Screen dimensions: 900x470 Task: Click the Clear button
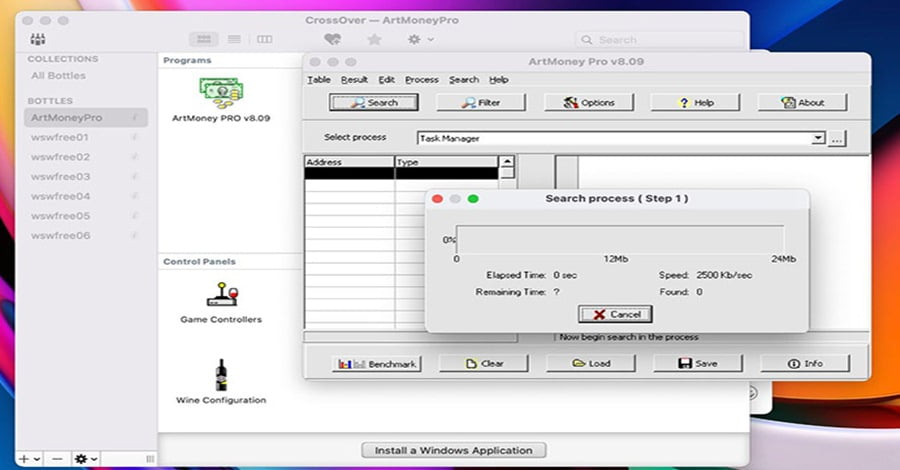click(484, 364)
